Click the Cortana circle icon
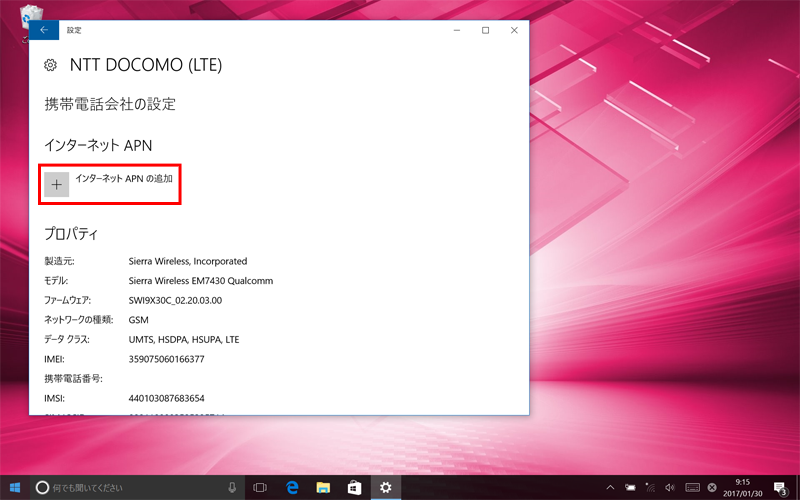This screenshot has height=500, width=800. [42, 488]
